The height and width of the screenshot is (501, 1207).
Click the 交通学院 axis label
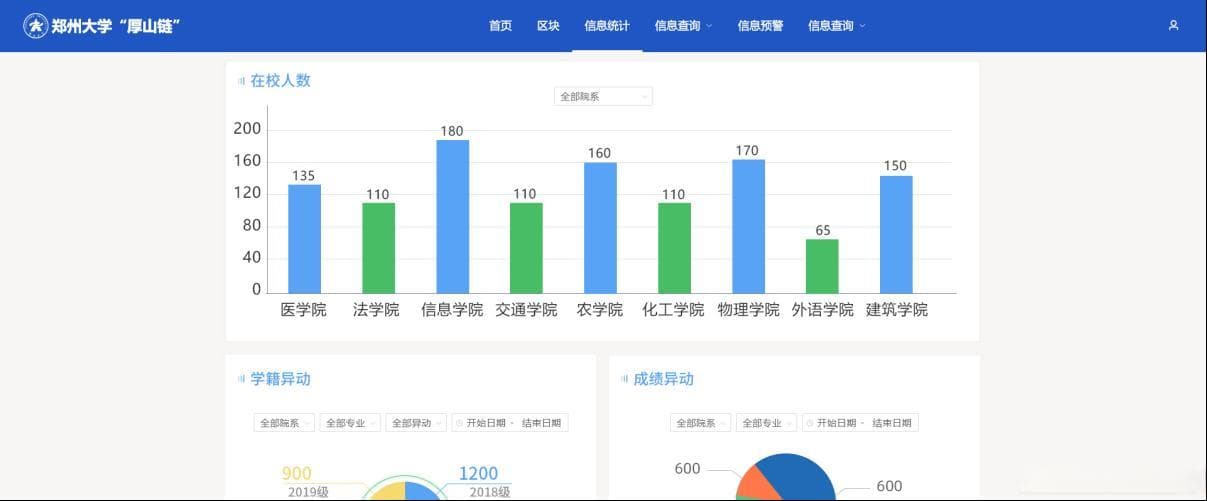point(526,310)
